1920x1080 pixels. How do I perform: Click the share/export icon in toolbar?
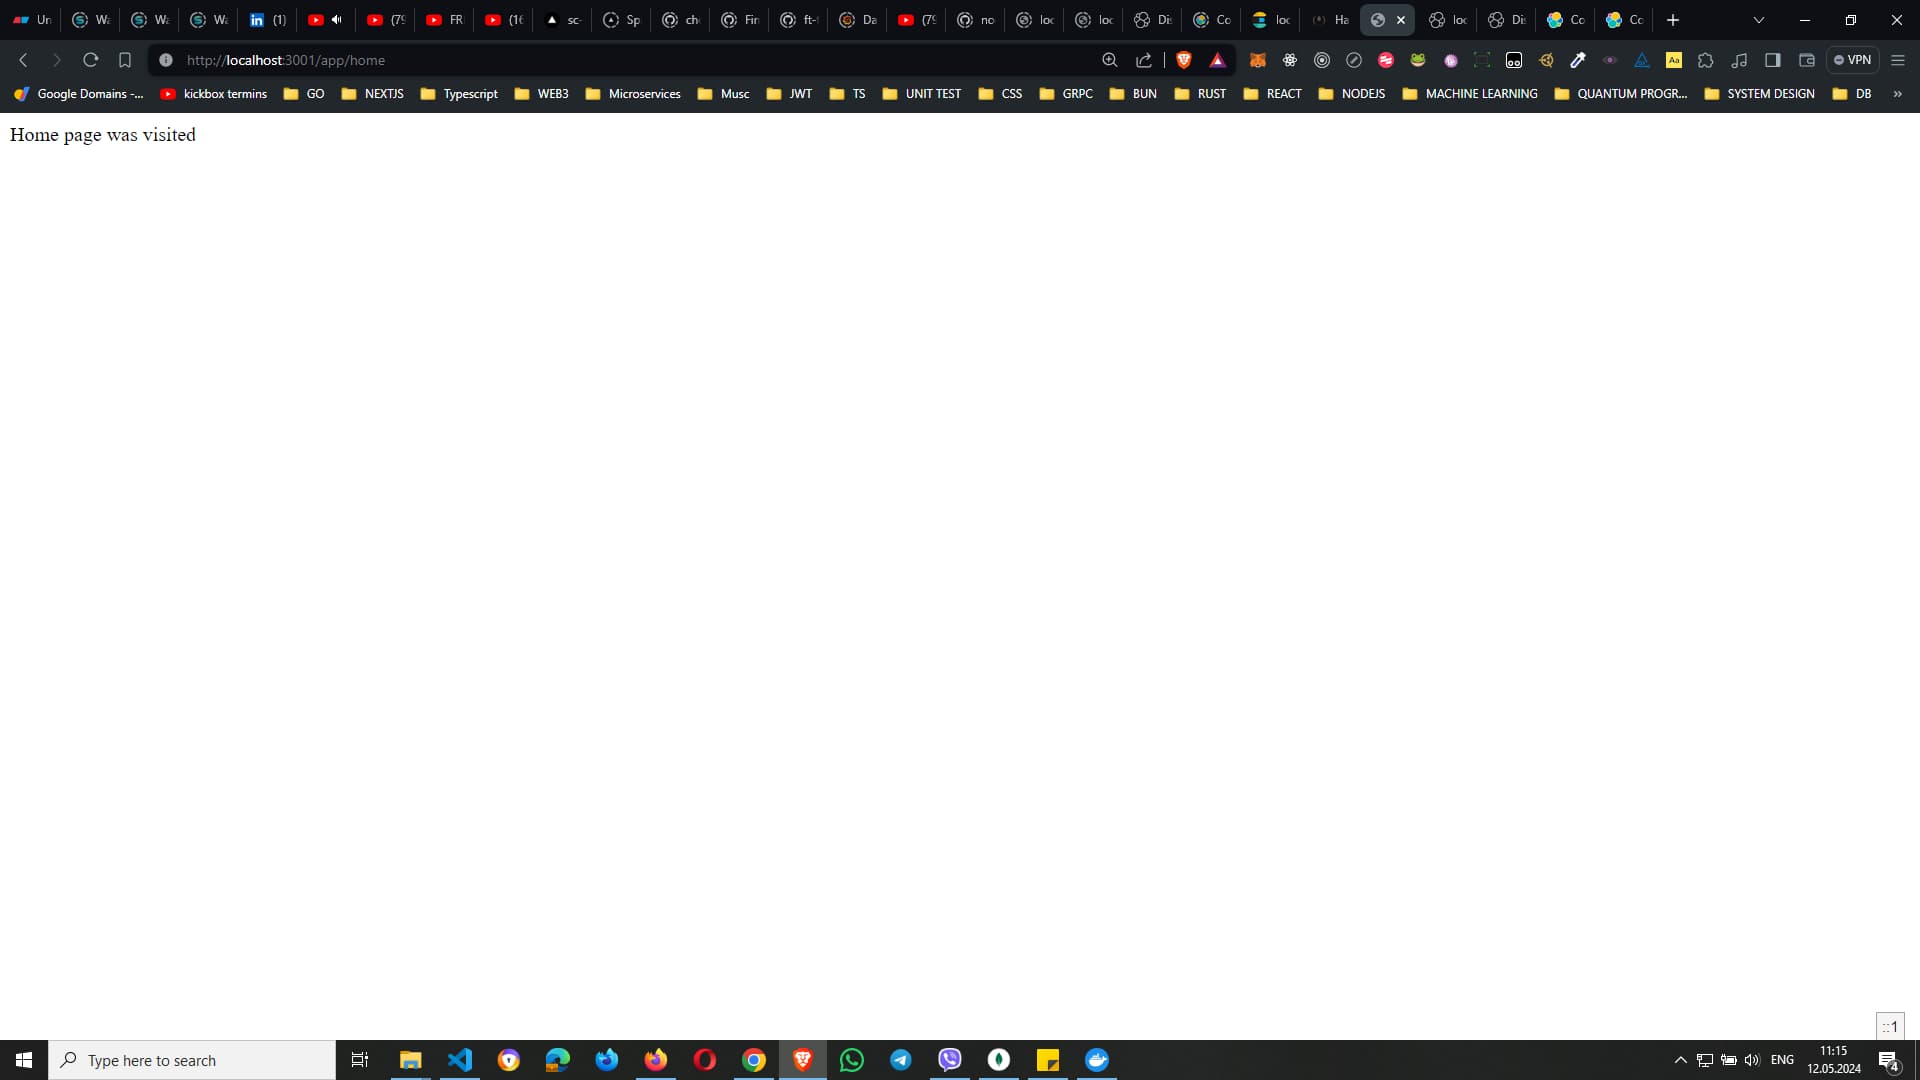point(1143,61)
